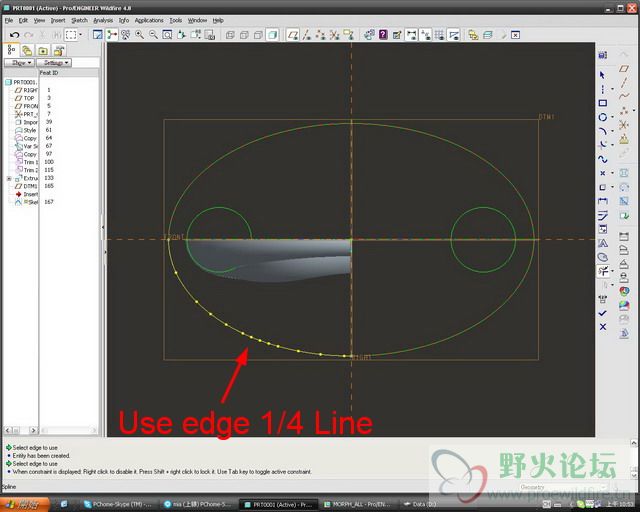Screen dimensions: 640x512
Task: Select the Trim entities tool
Action: (602, 271)
